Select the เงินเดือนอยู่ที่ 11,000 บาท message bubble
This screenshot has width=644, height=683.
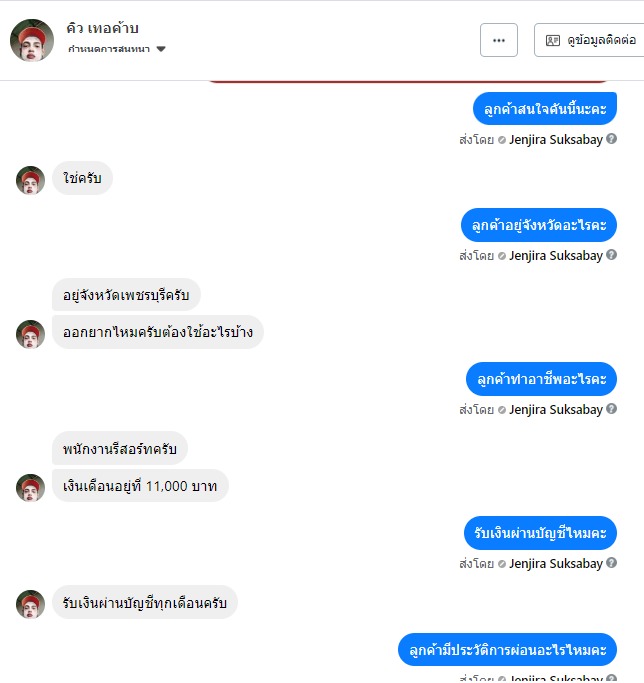140,486
